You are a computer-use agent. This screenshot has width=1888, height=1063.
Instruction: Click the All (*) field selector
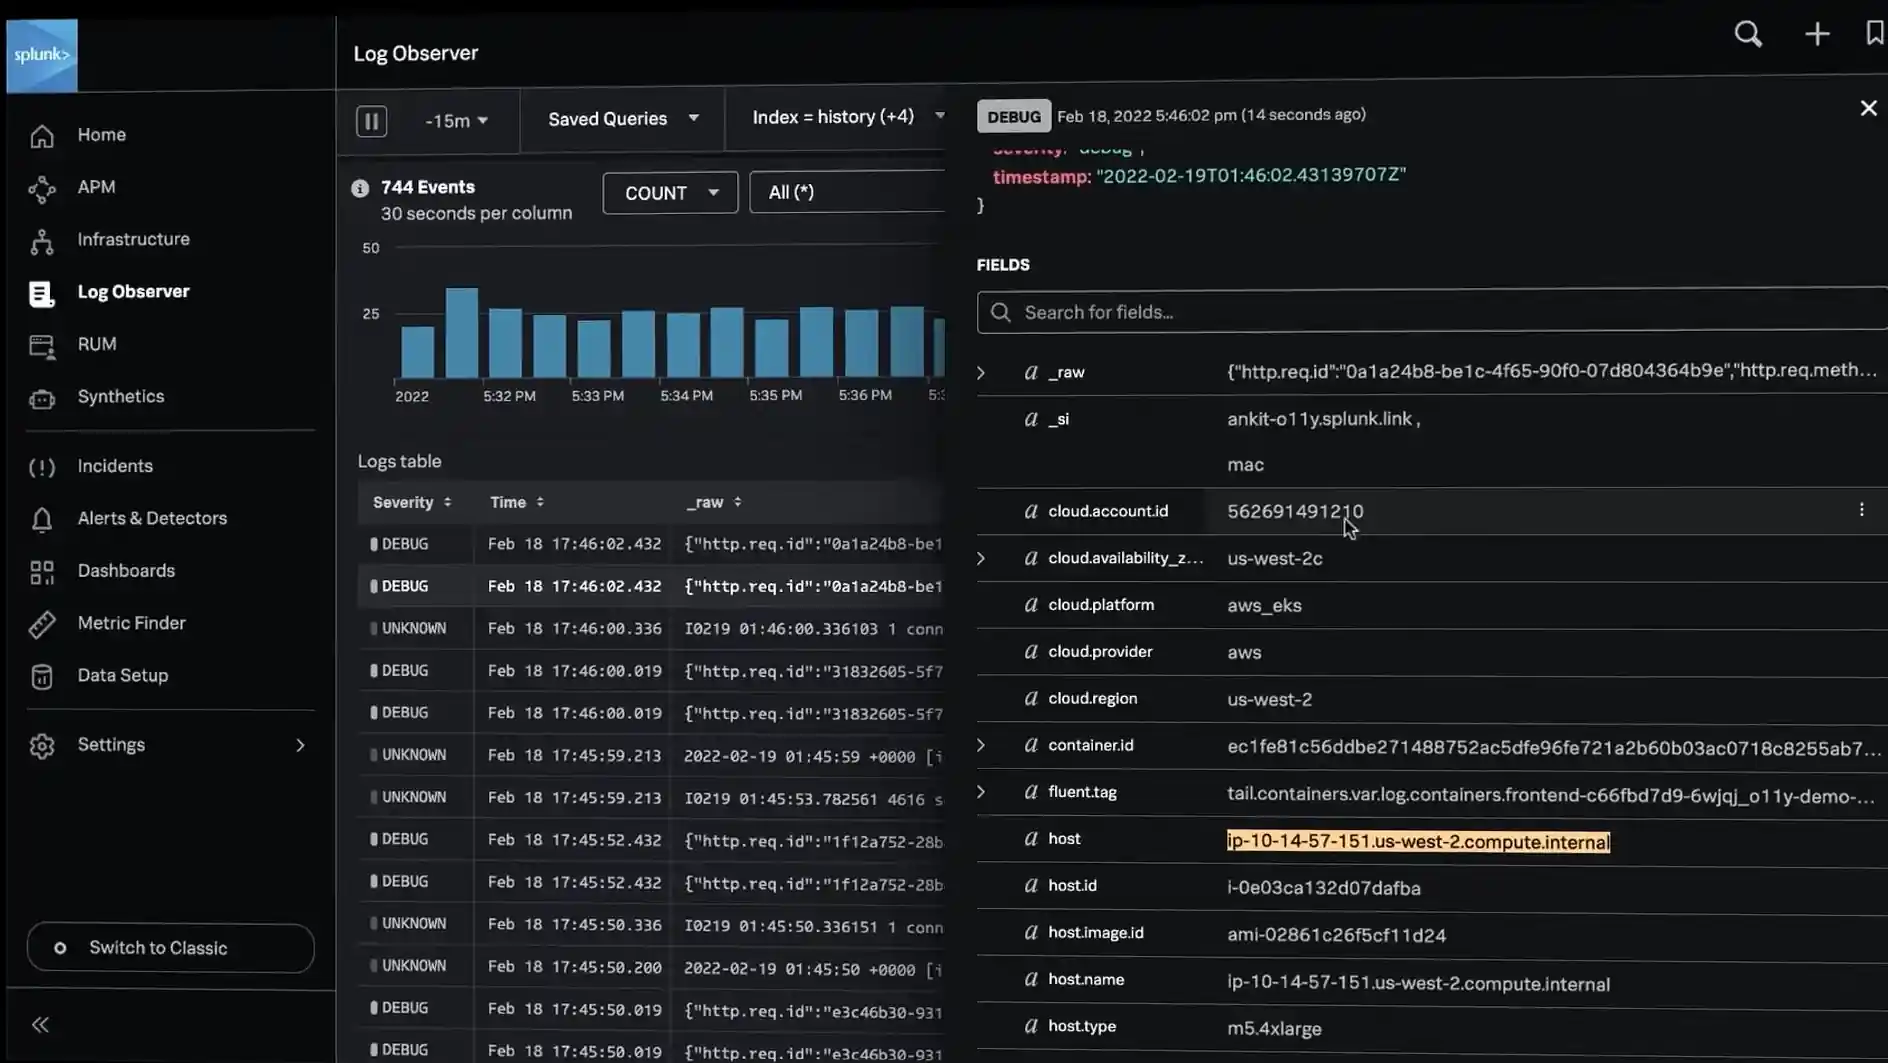click(x=848, y=192)
